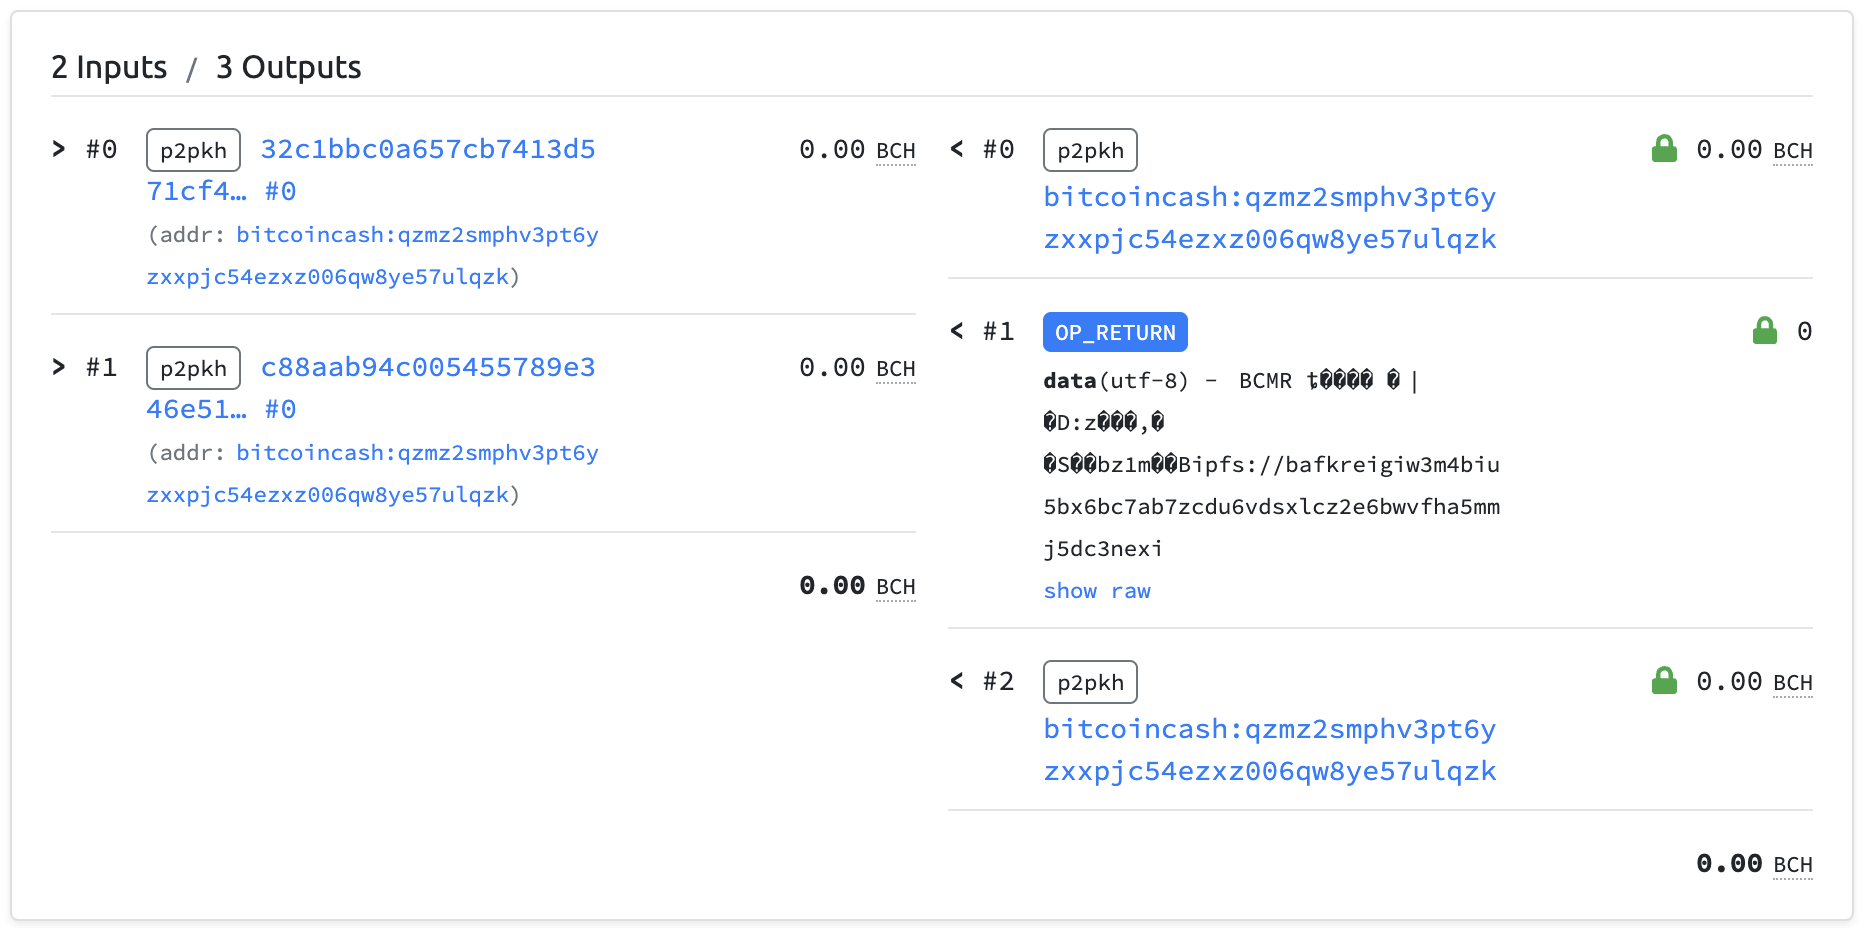Open input transaction 32c1bbc0a657cb7413d5 link

427,149
